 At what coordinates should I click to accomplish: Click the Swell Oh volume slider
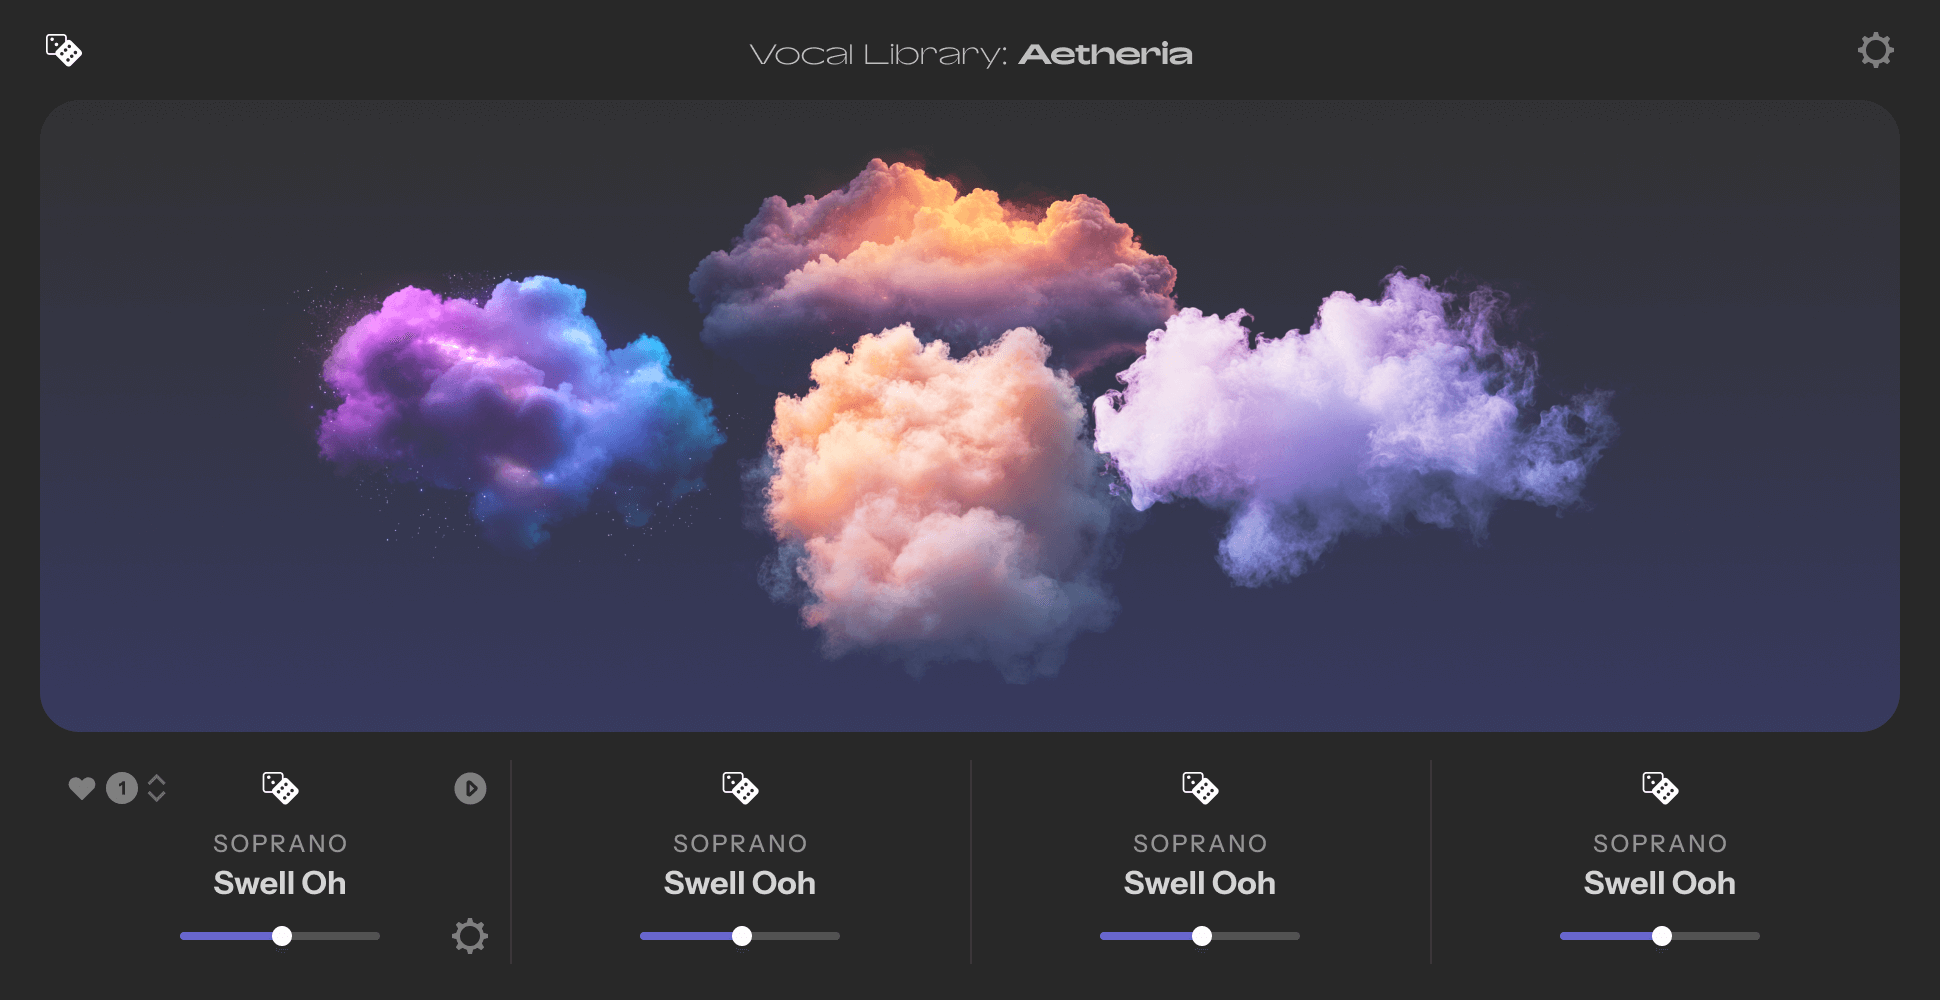point(280,936)
